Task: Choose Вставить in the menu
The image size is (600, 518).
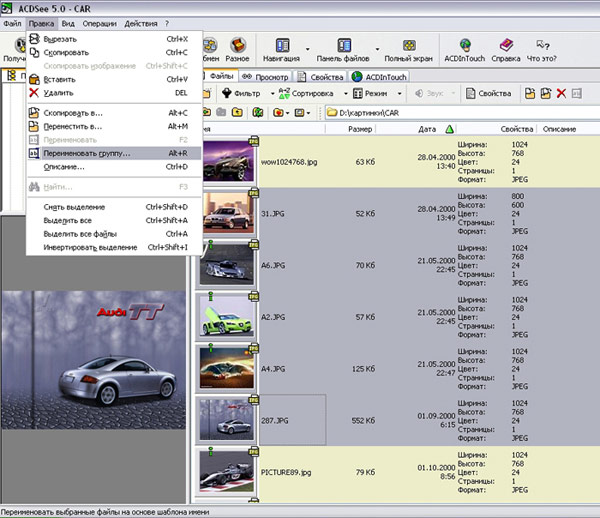Action: (114, 79)
